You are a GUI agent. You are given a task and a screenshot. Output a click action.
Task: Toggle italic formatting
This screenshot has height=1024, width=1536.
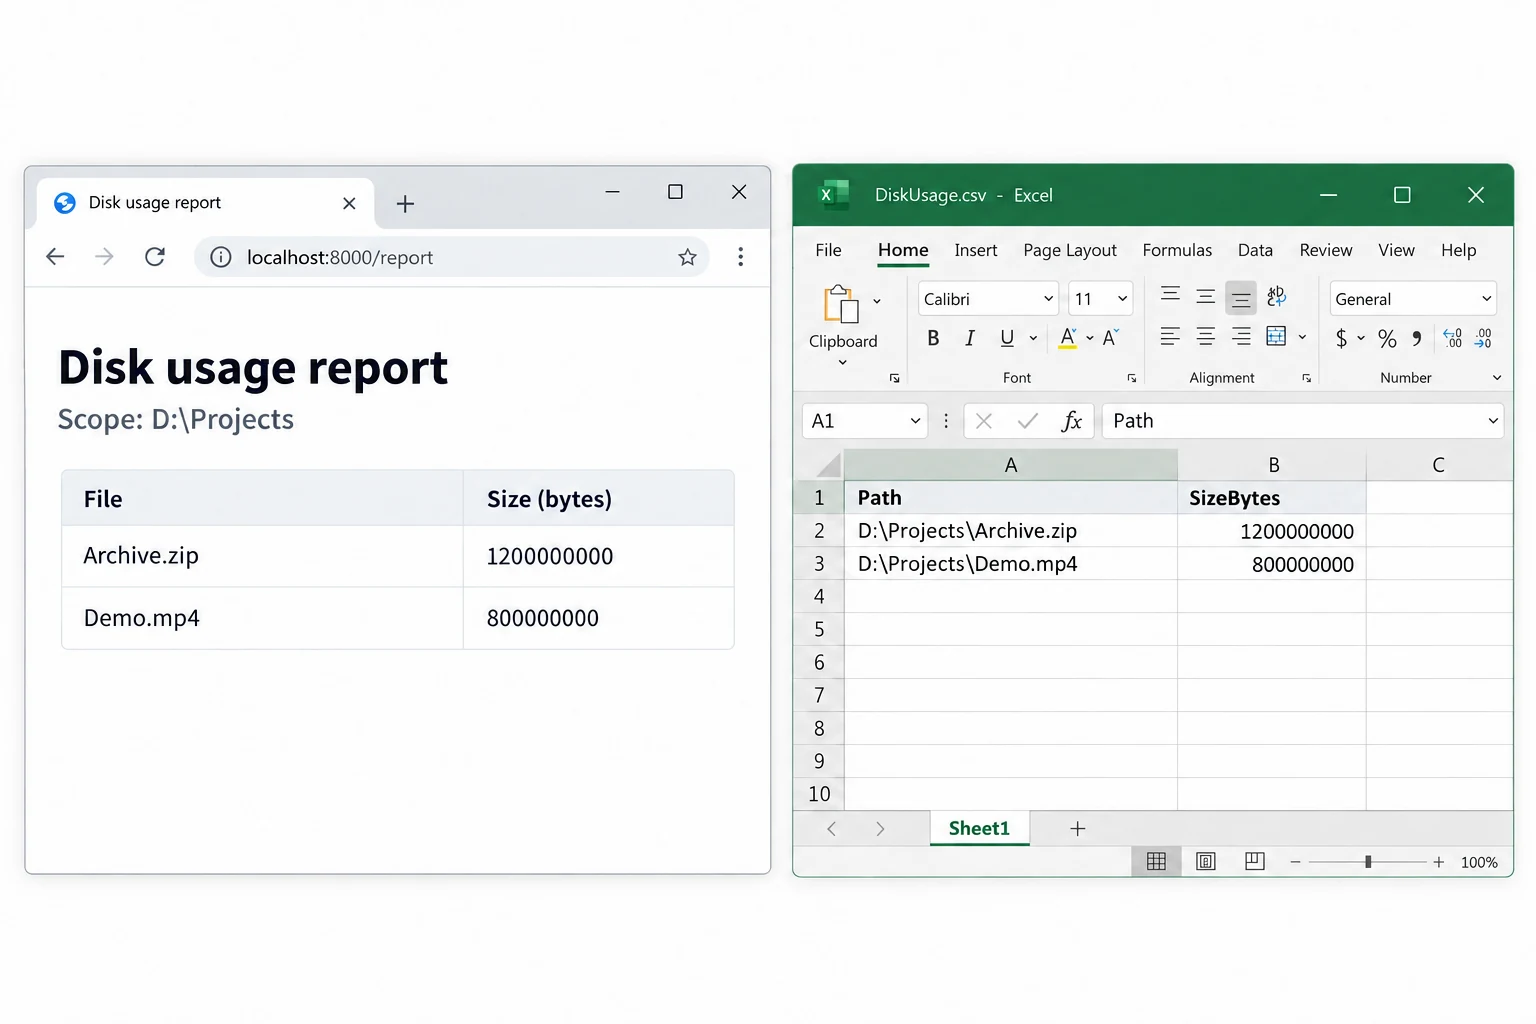(x=969, y=338)
